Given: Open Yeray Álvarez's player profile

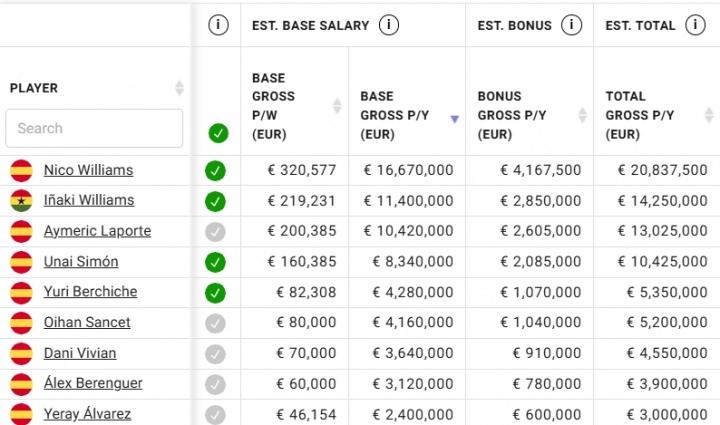Looking at the screenshot, I should 87,414.
